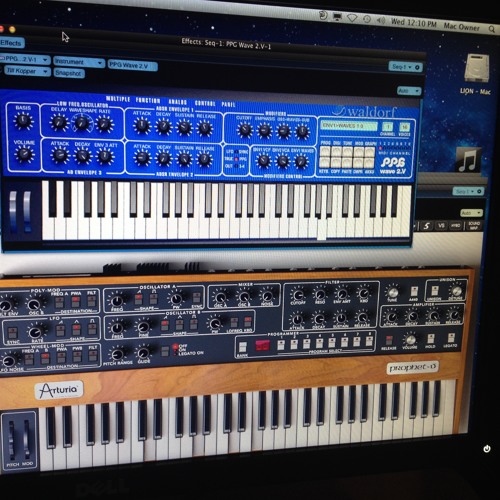Viewport: 500px width, 500px height.
Task: Click the PPG CUTOFF modifier knob
Action: [244, 130]
